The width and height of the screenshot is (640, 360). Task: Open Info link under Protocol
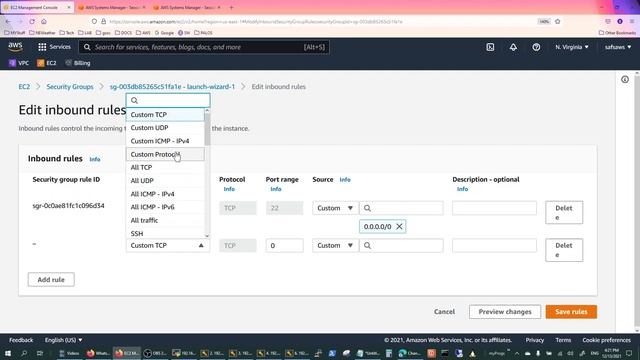coord(229,189)
